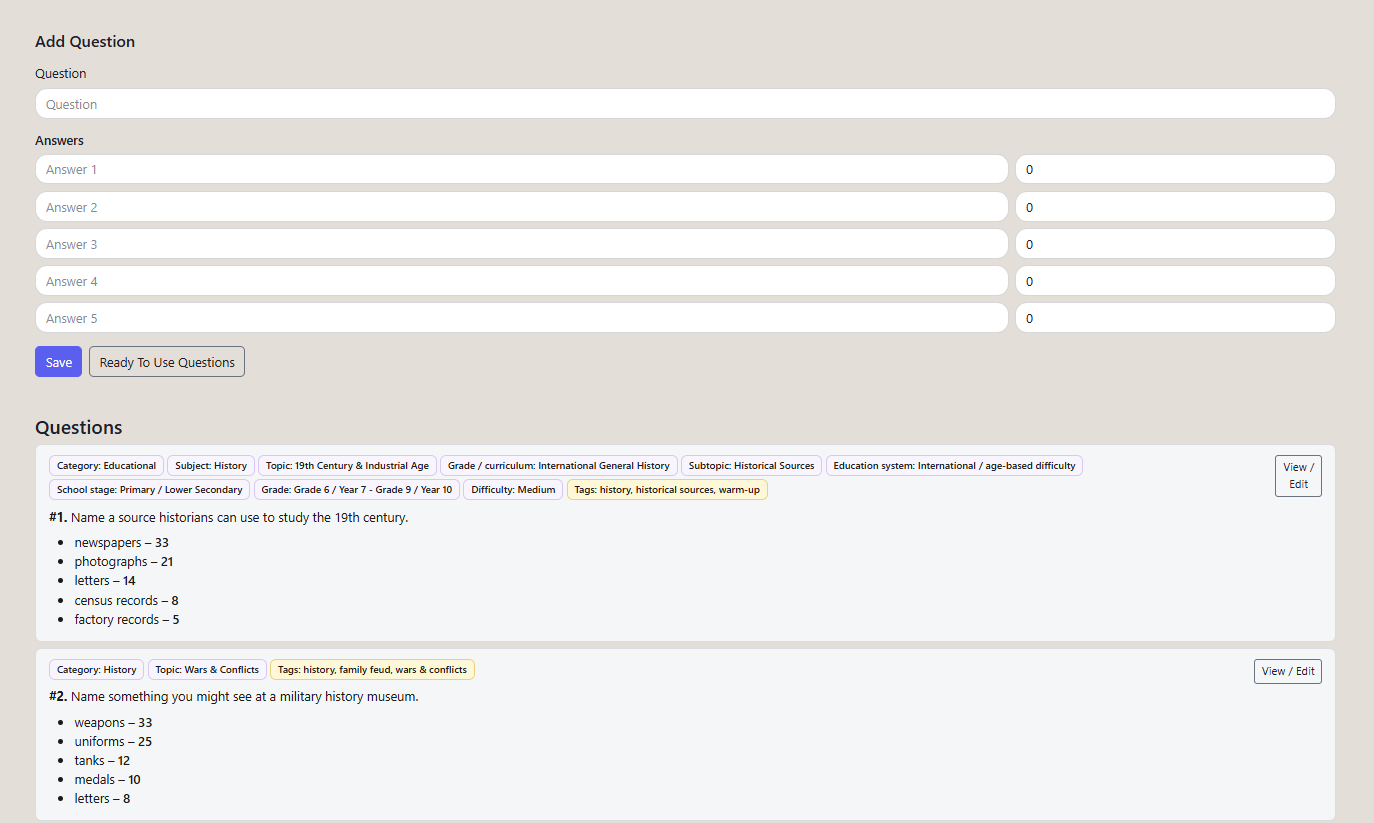Click the factory records – 5 answer

tap(127, 620)
